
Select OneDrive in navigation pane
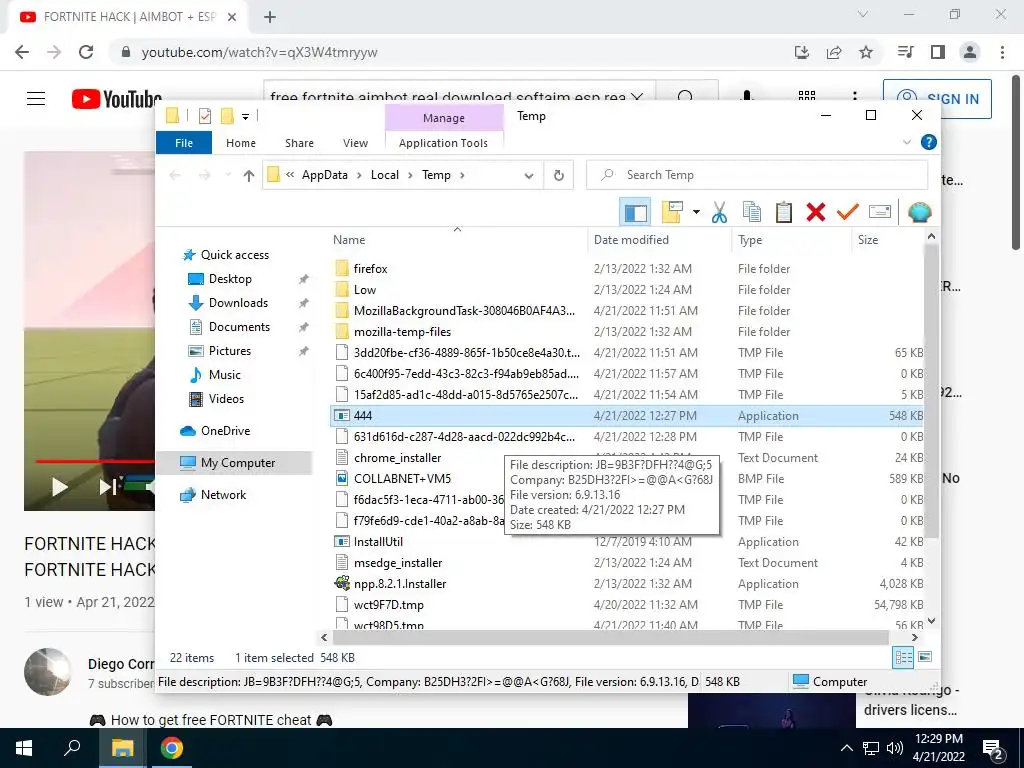tap(225, 431)
